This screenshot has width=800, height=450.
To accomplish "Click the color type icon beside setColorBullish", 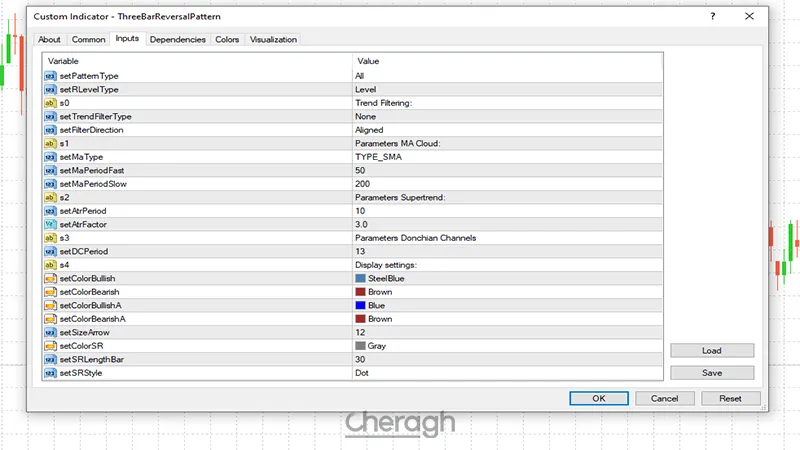I will pyautogui.click(x=50, y=278).
